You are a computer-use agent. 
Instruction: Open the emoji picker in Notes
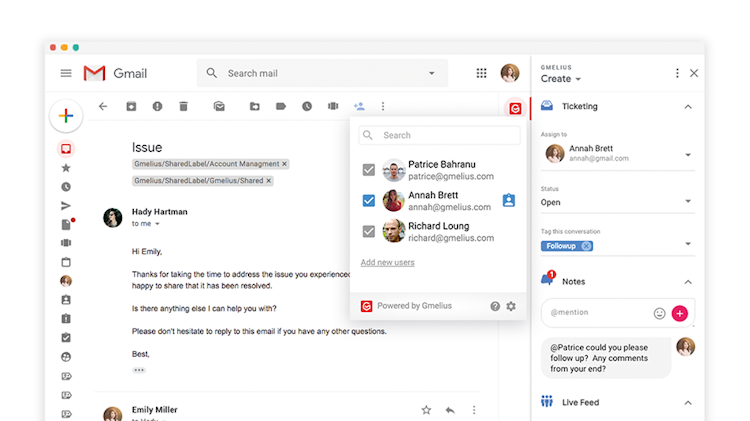(660, 313)
